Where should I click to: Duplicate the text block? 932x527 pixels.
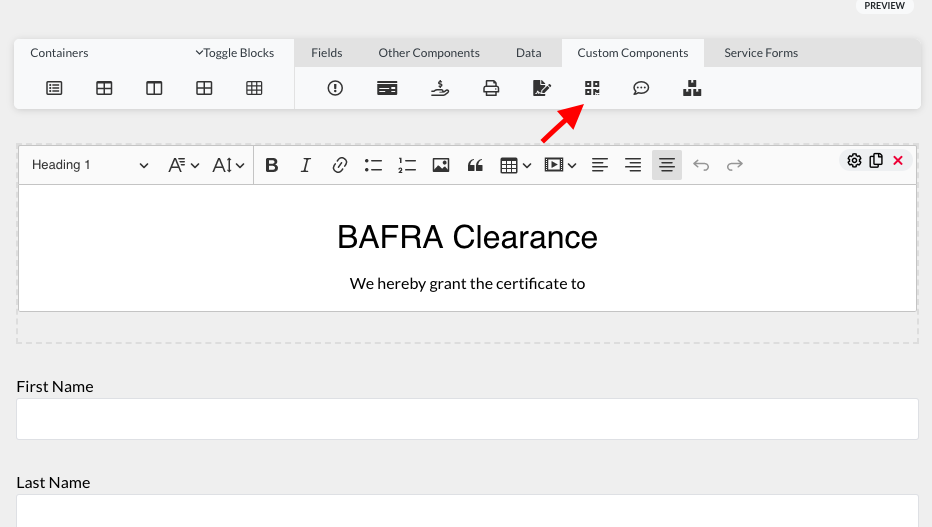876,160
